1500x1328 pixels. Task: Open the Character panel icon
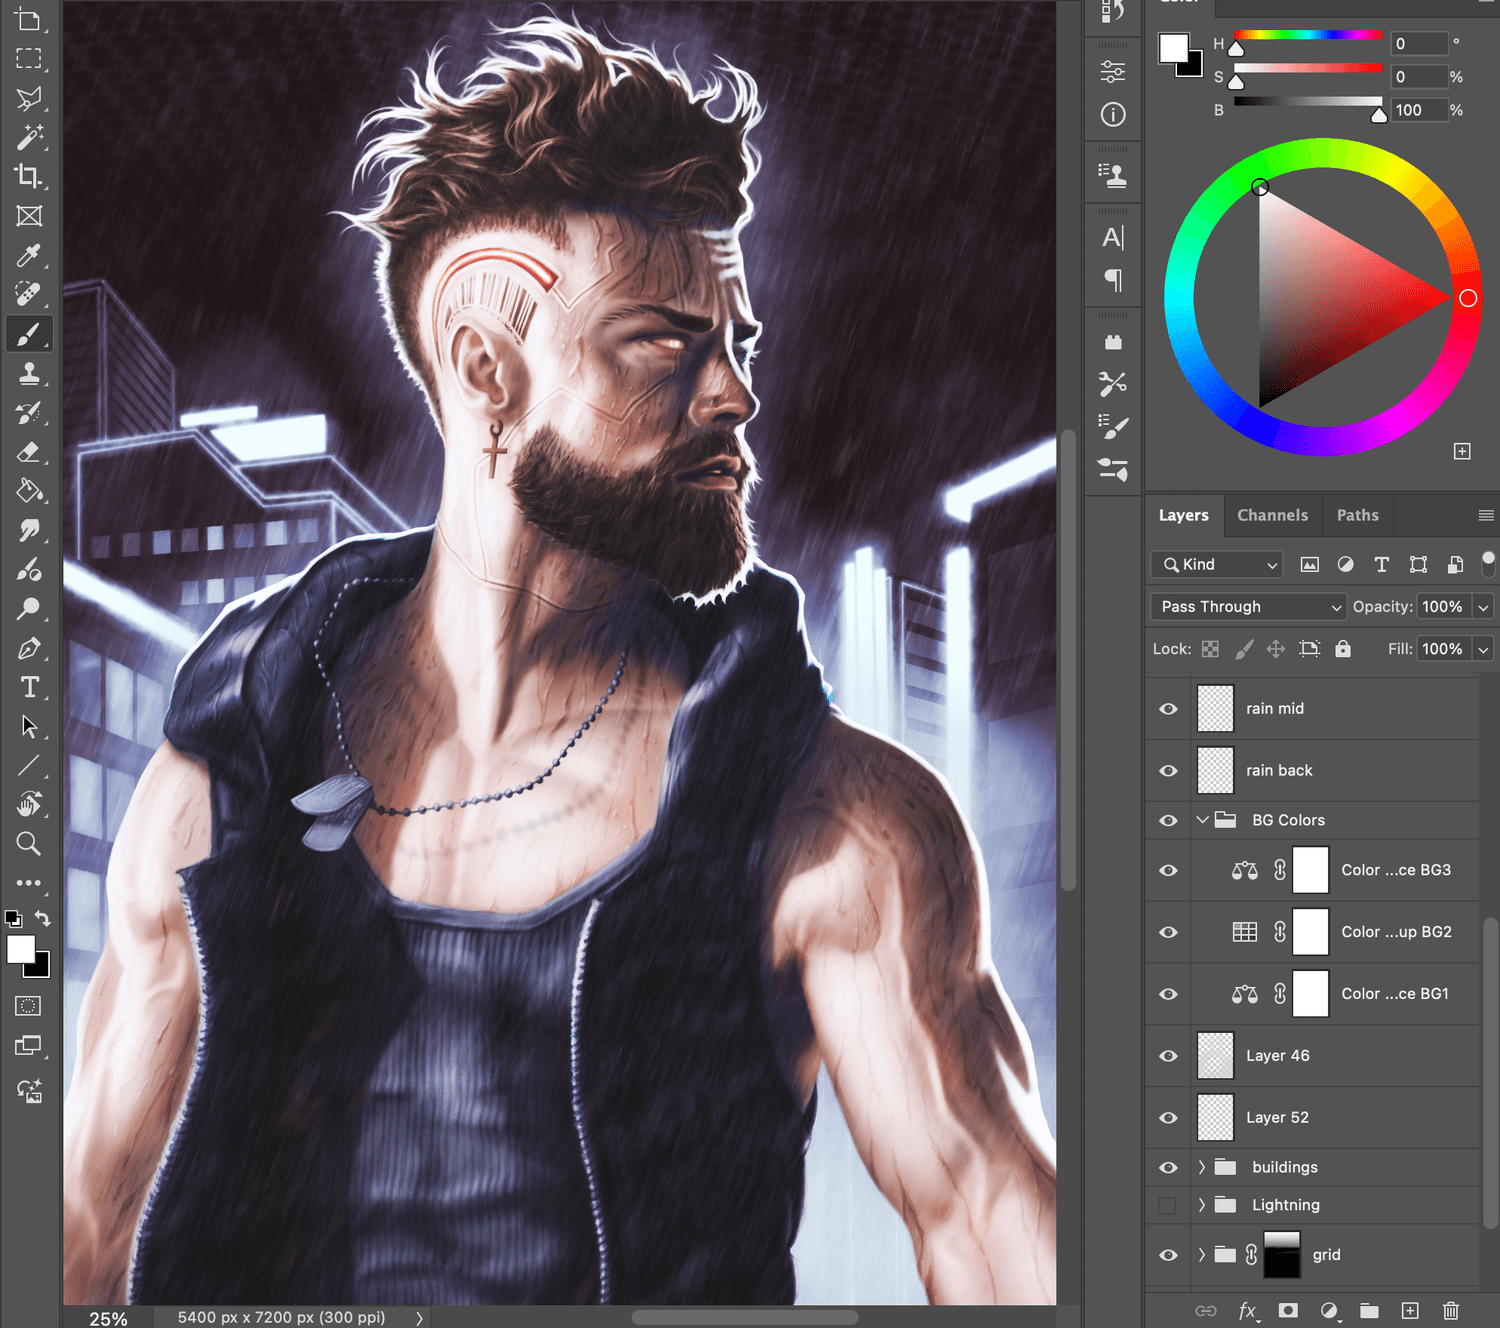pos(1113,238)
